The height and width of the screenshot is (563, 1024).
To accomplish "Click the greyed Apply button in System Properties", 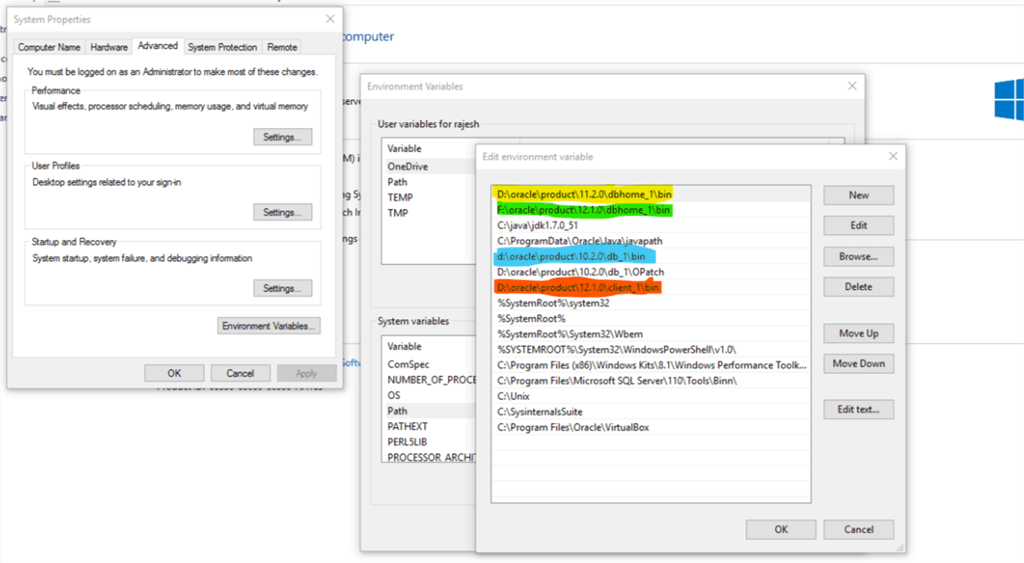I will pos(306,374).
